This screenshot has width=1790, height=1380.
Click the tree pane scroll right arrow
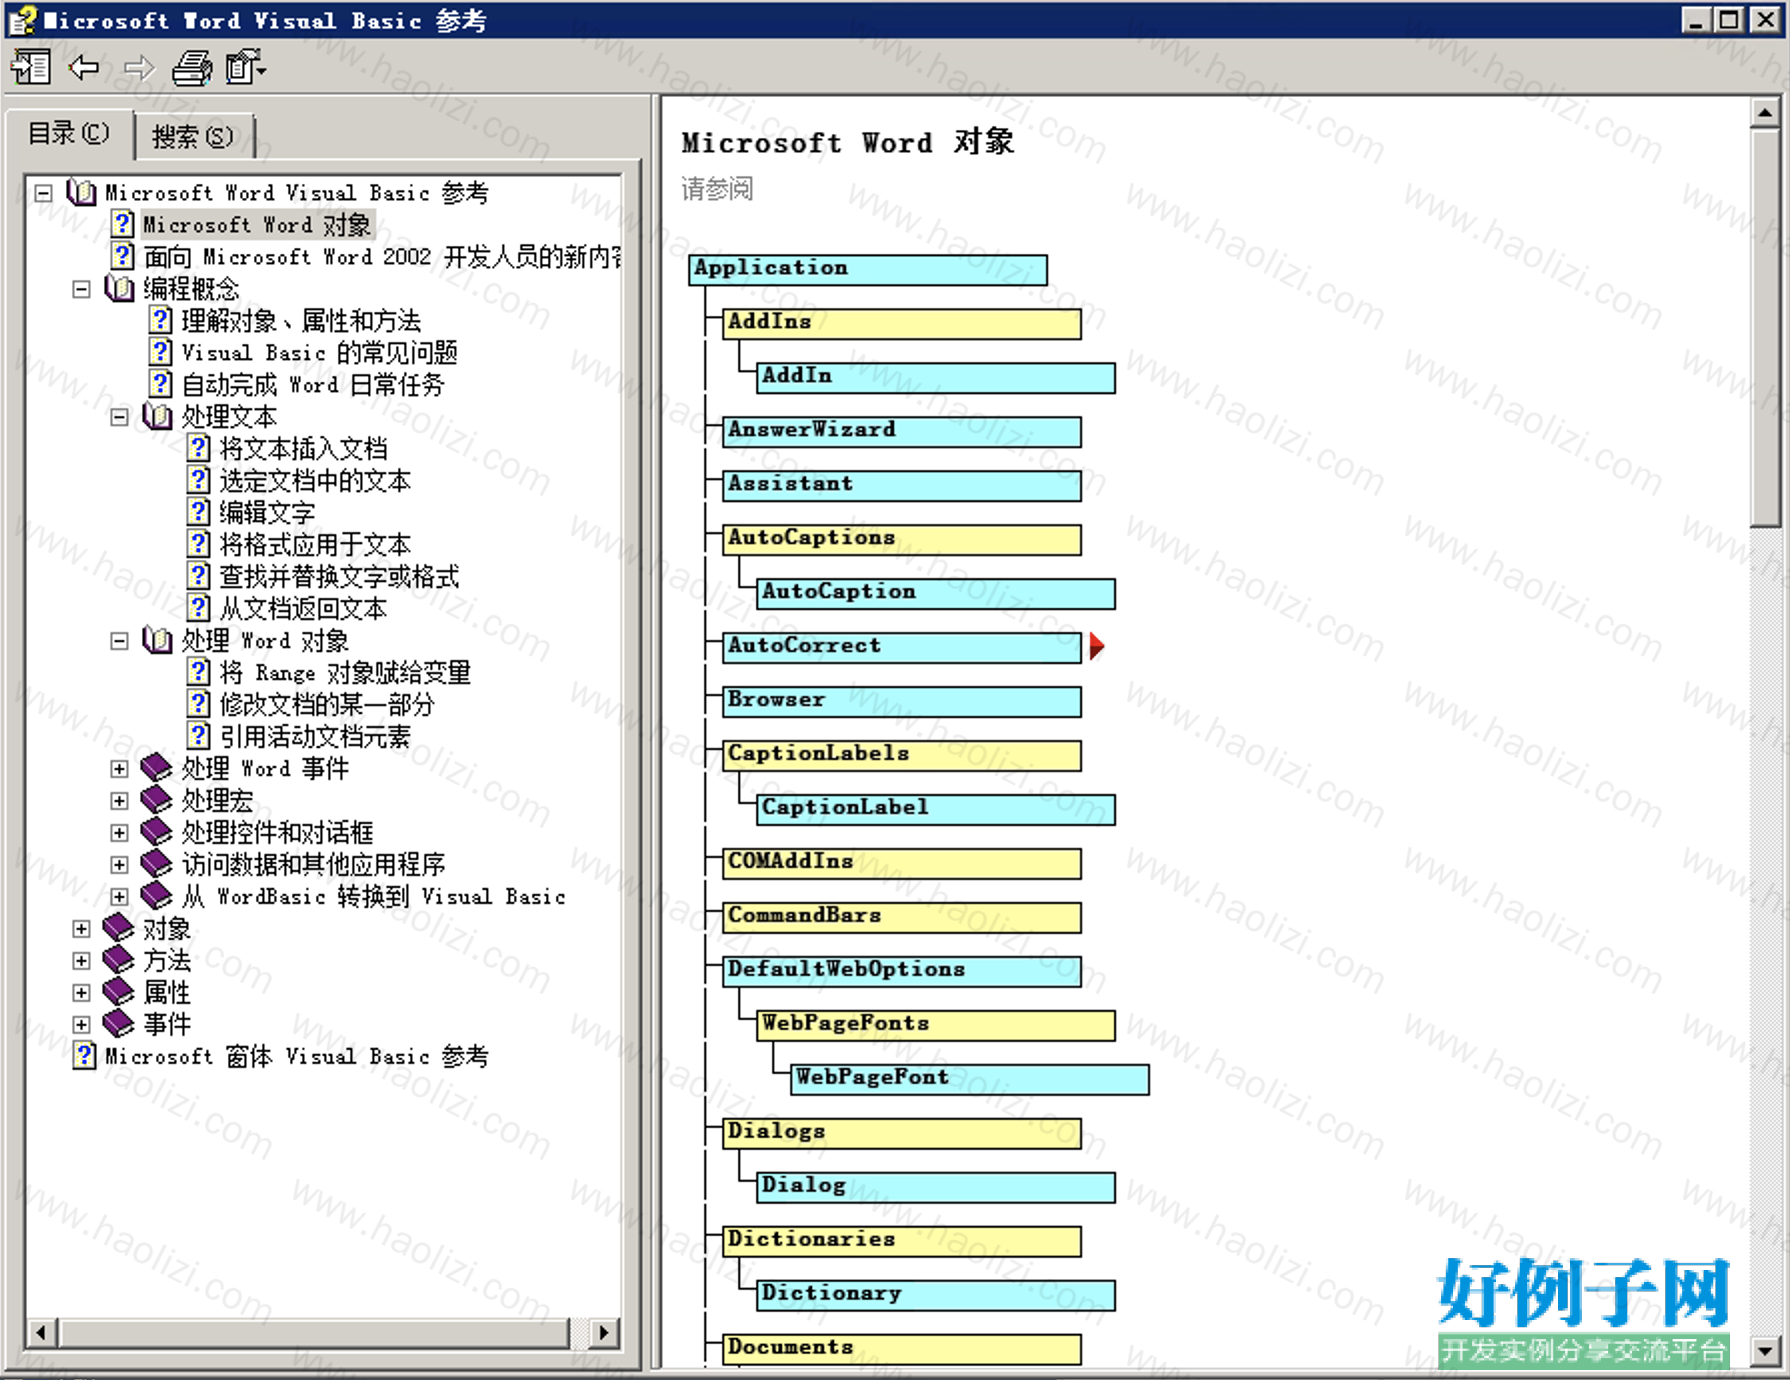click(603, 1332)
